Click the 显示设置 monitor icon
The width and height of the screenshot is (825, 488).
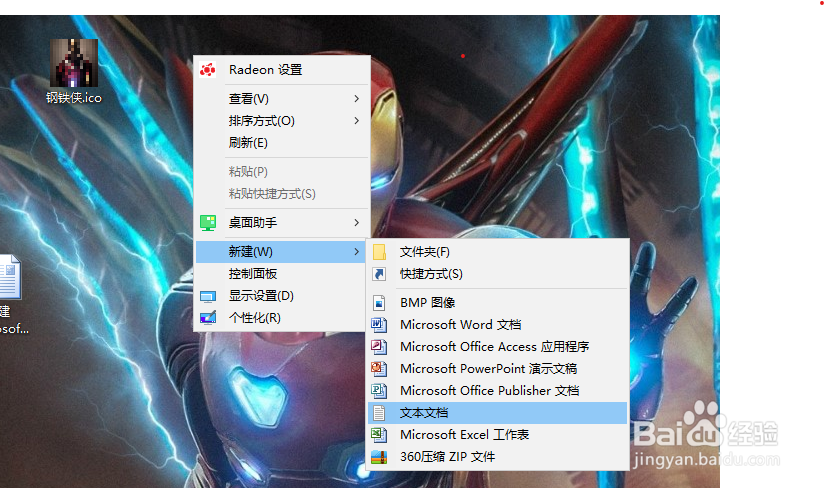click(208, 297)
